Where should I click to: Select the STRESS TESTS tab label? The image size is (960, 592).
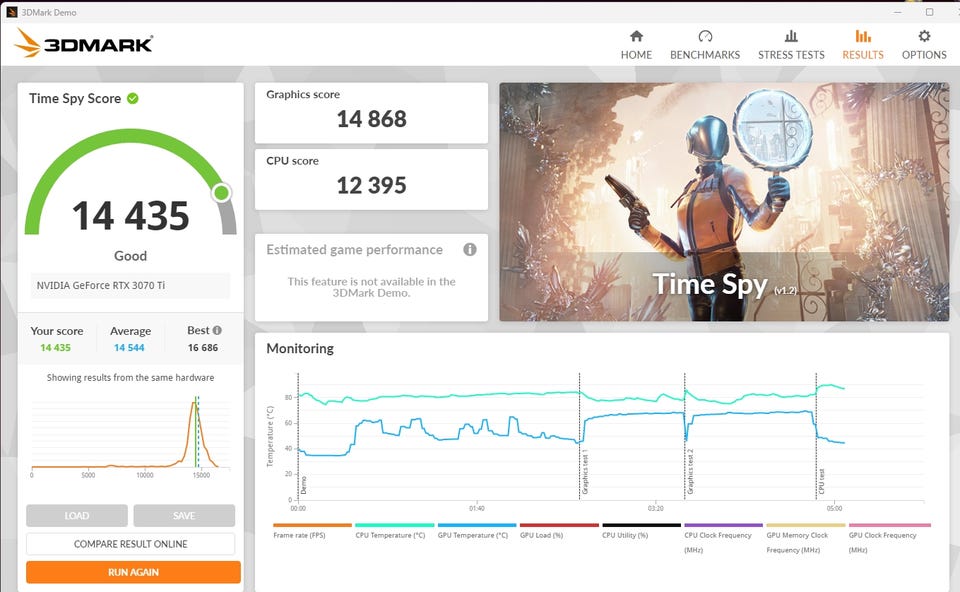(791, 54)
